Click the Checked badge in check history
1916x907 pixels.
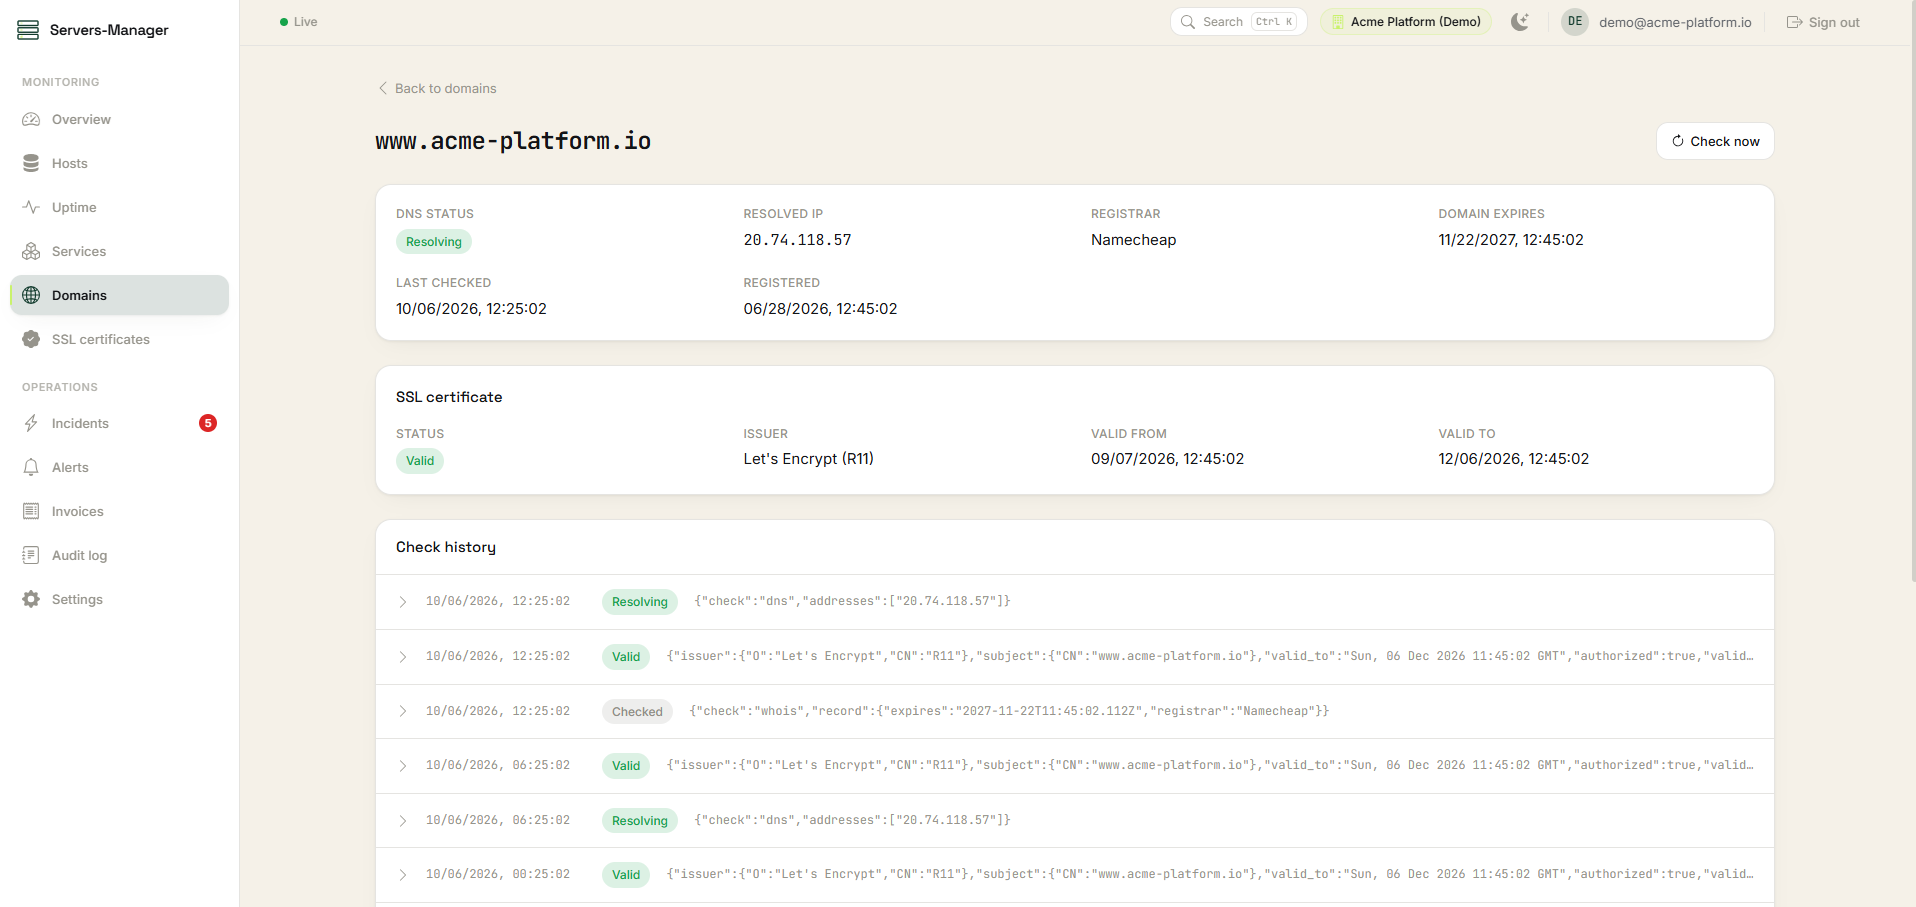(x=637, y=712)
